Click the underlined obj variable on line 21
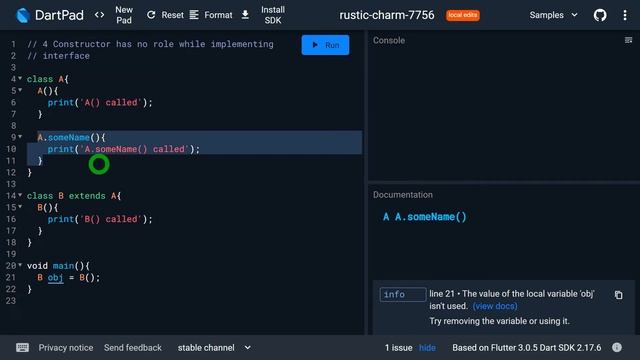The image size is (640, 360). click(x=56, y=278)
